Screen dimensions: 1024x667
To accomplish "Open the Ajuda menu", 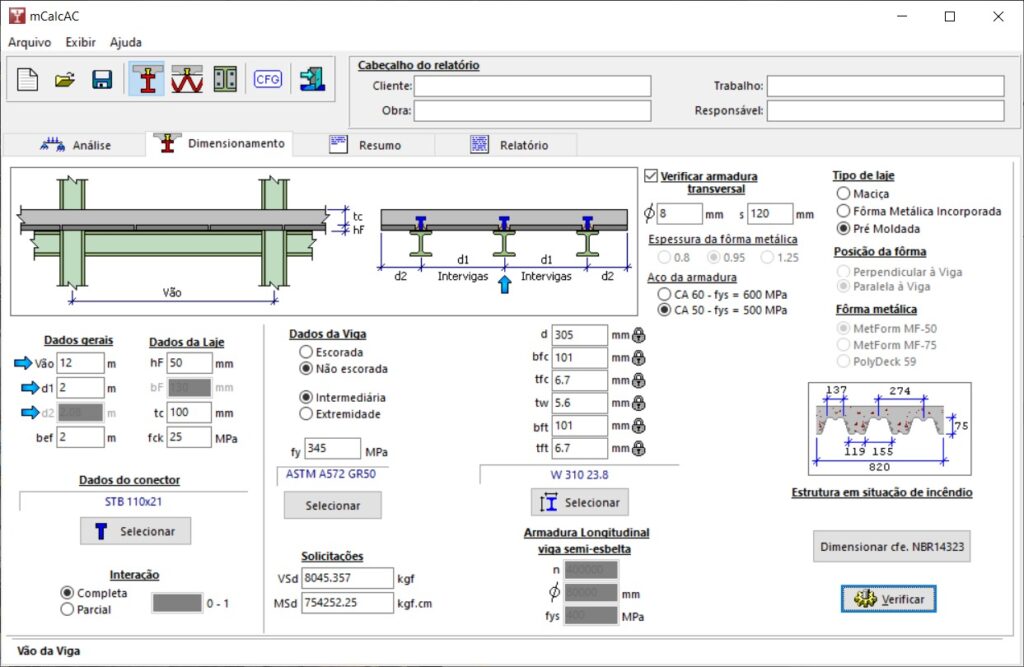I will (125, 42).
